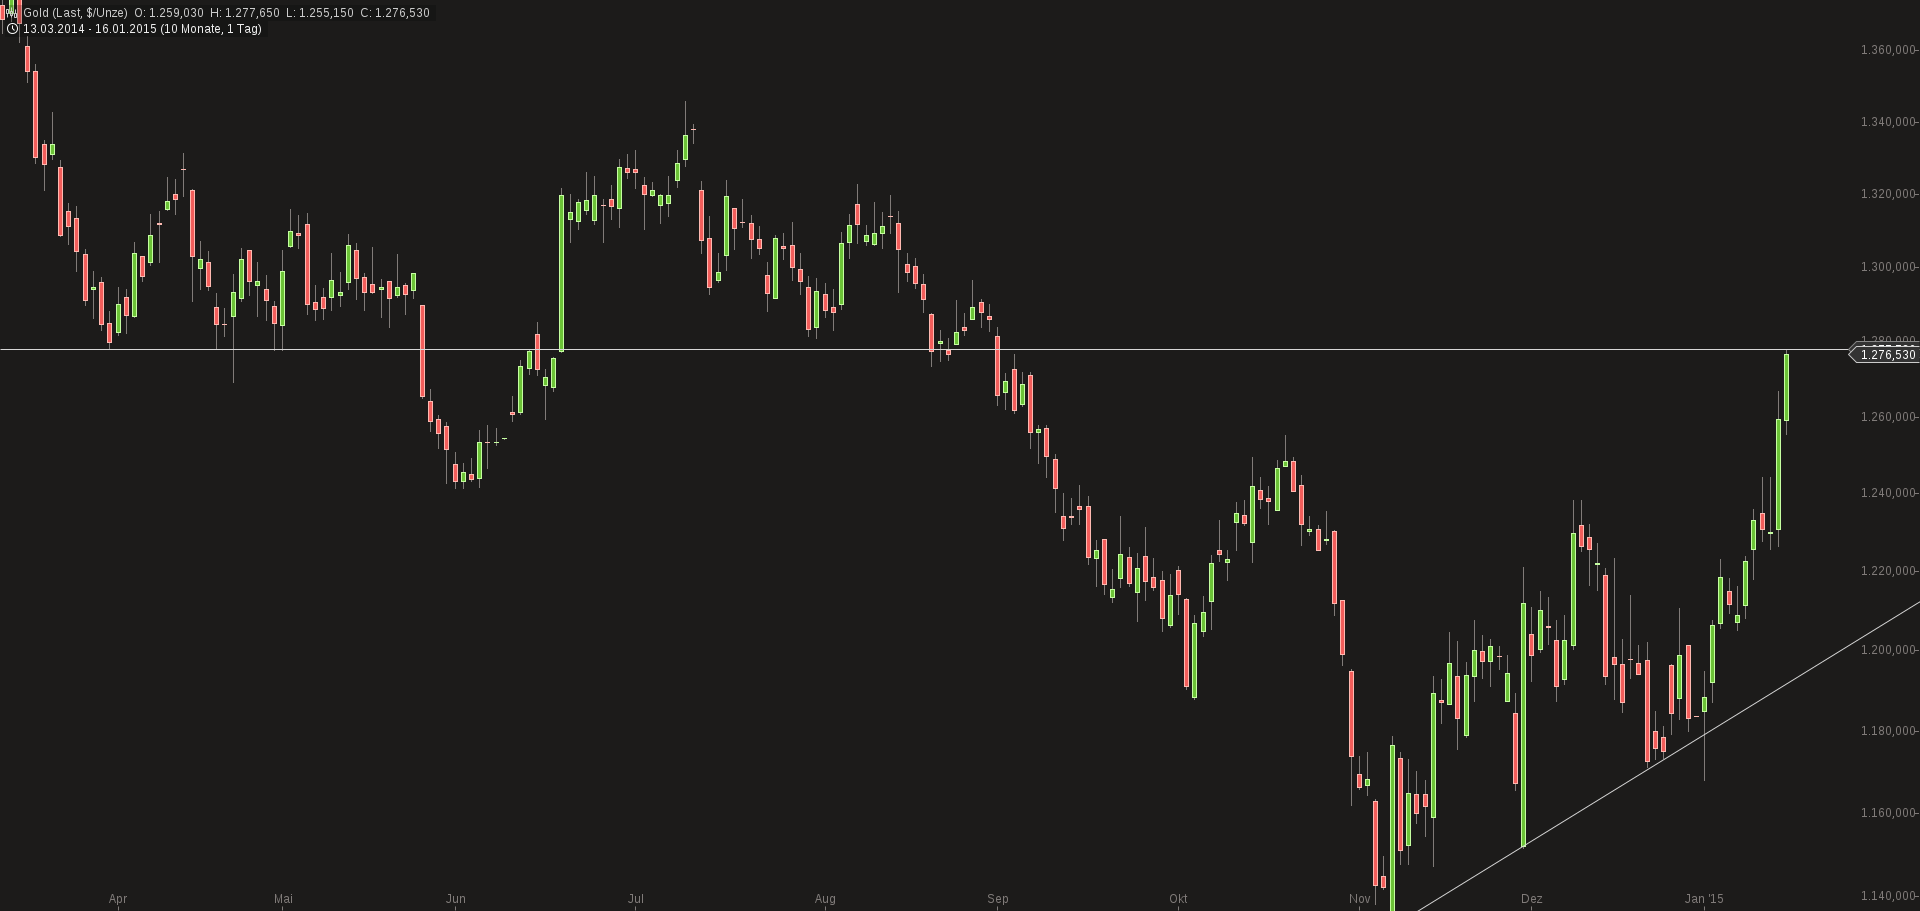Click the Gold (Last, $/Unze) title label
The image size is (1920, 911).
[x=75, y=12]
